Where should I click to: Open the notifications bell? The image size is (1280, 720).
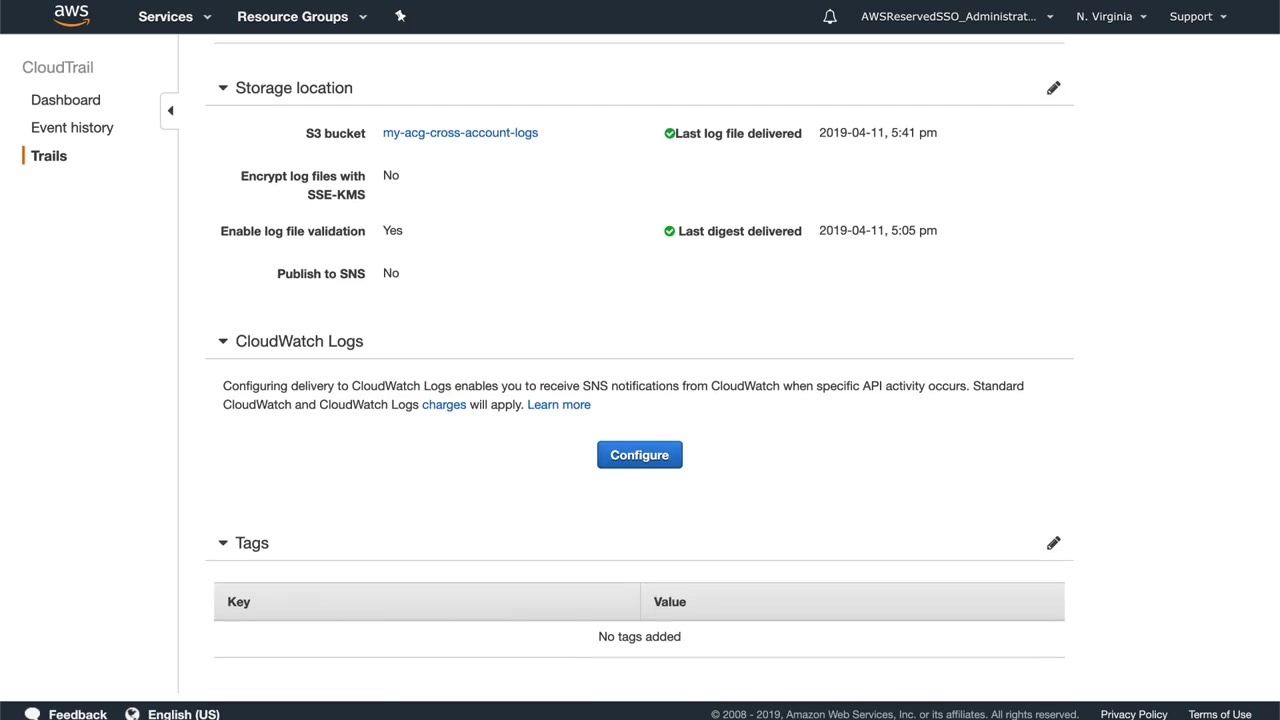tap(829, 17)
